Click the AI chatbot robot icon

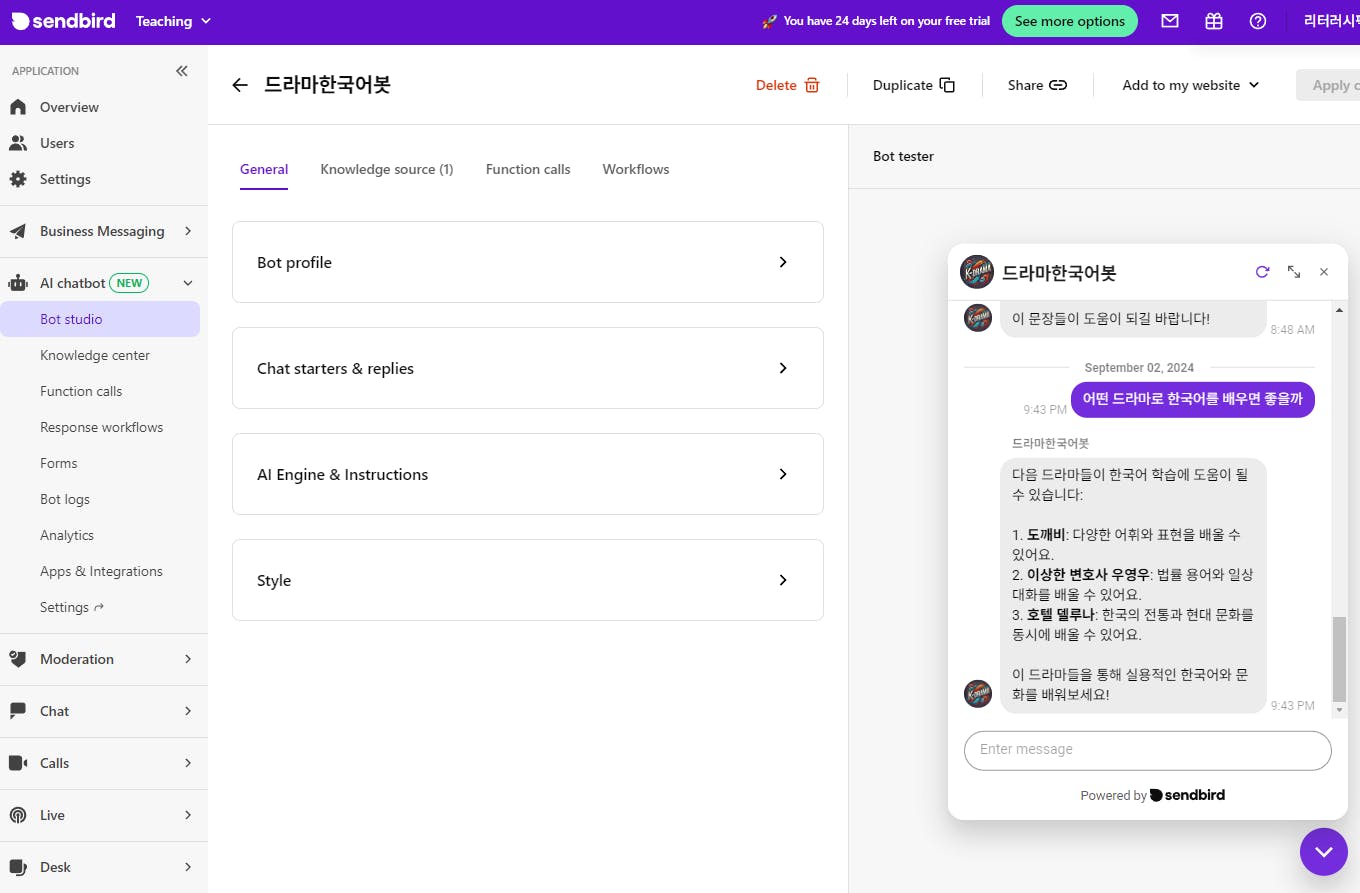18,283
